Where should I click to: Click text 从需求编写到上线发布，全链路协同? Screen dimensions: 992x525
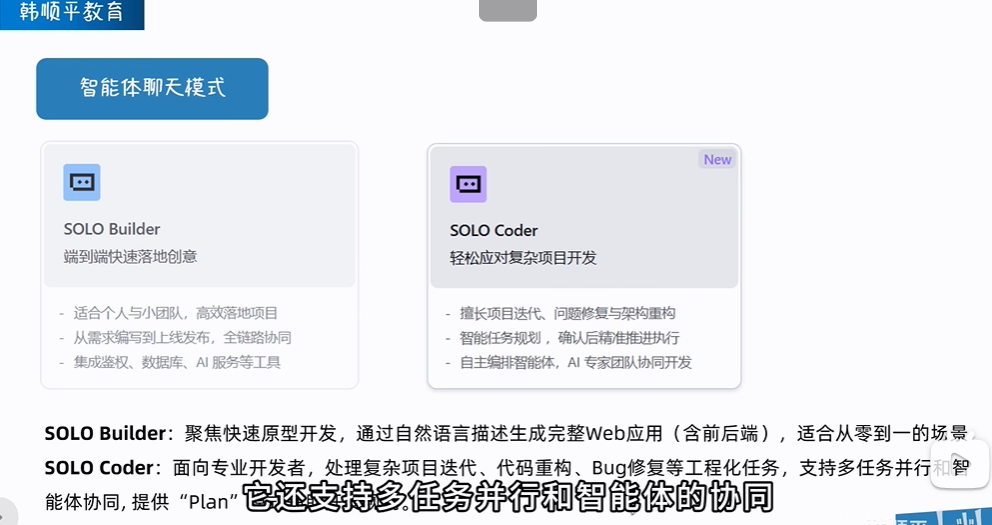pyautogui.click(x=182, y=338)
